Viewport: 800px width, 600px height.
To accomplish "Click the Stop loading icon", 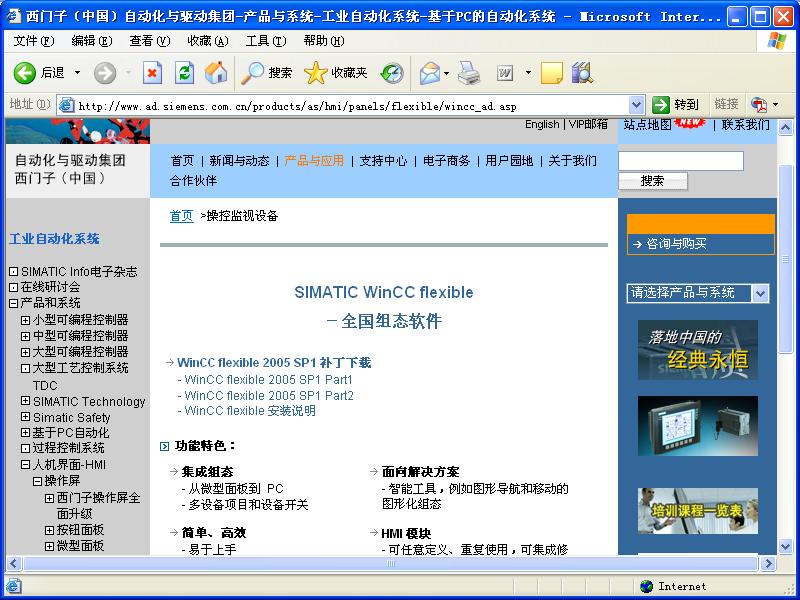I will [152, 73].
